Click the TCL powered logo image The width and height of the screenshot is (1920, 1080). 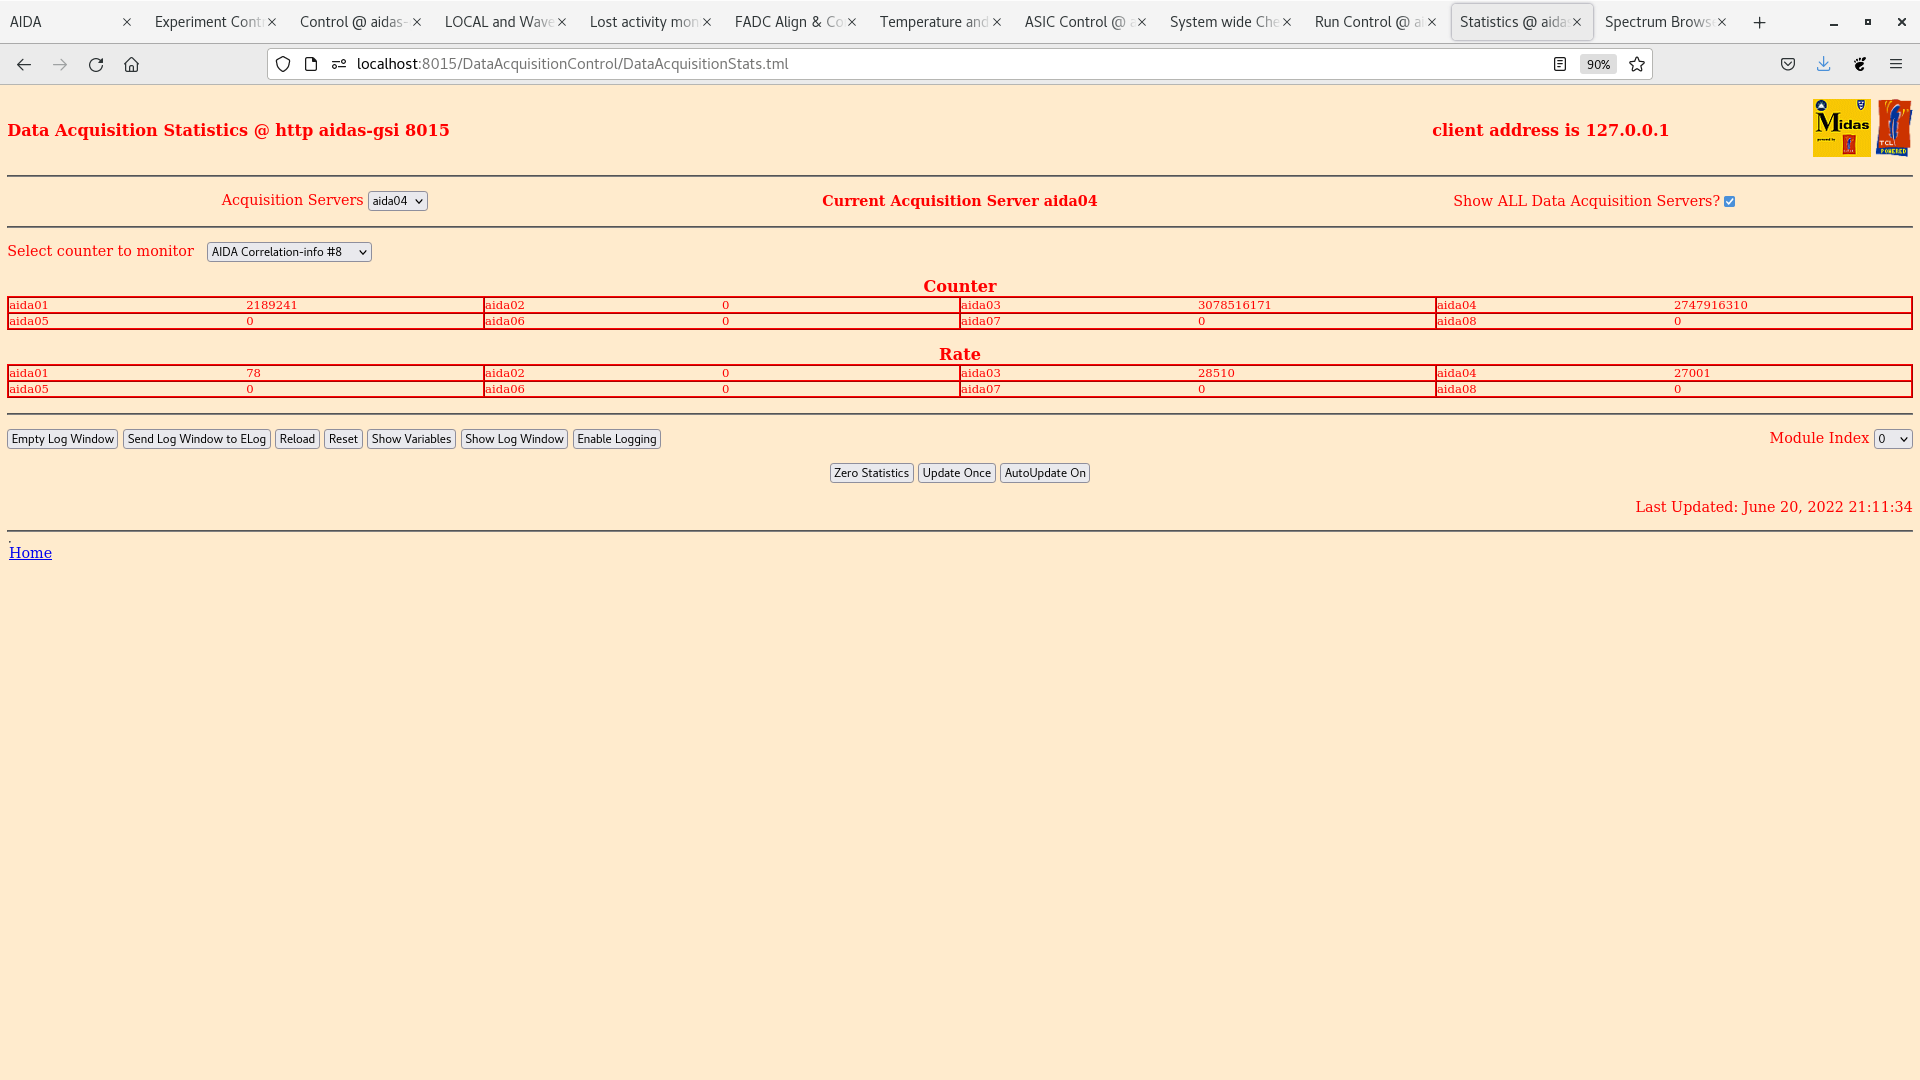click(1894, 128)
